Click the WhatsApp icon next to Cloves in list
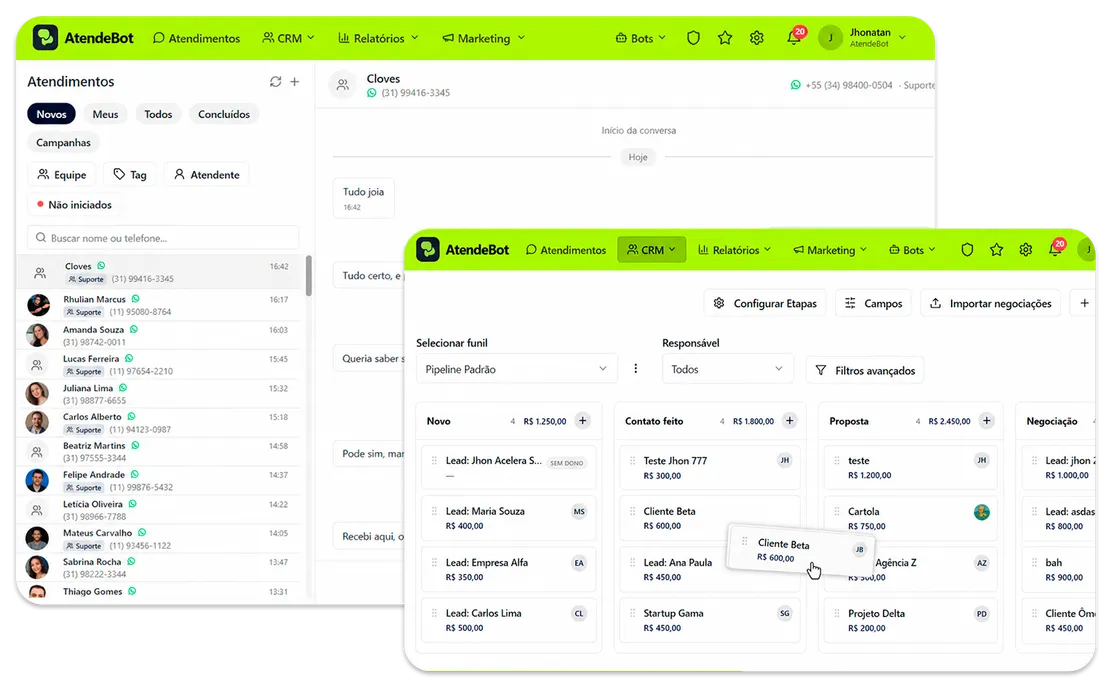Viewport: 1120px width, 699px height. tap(101, 266)
